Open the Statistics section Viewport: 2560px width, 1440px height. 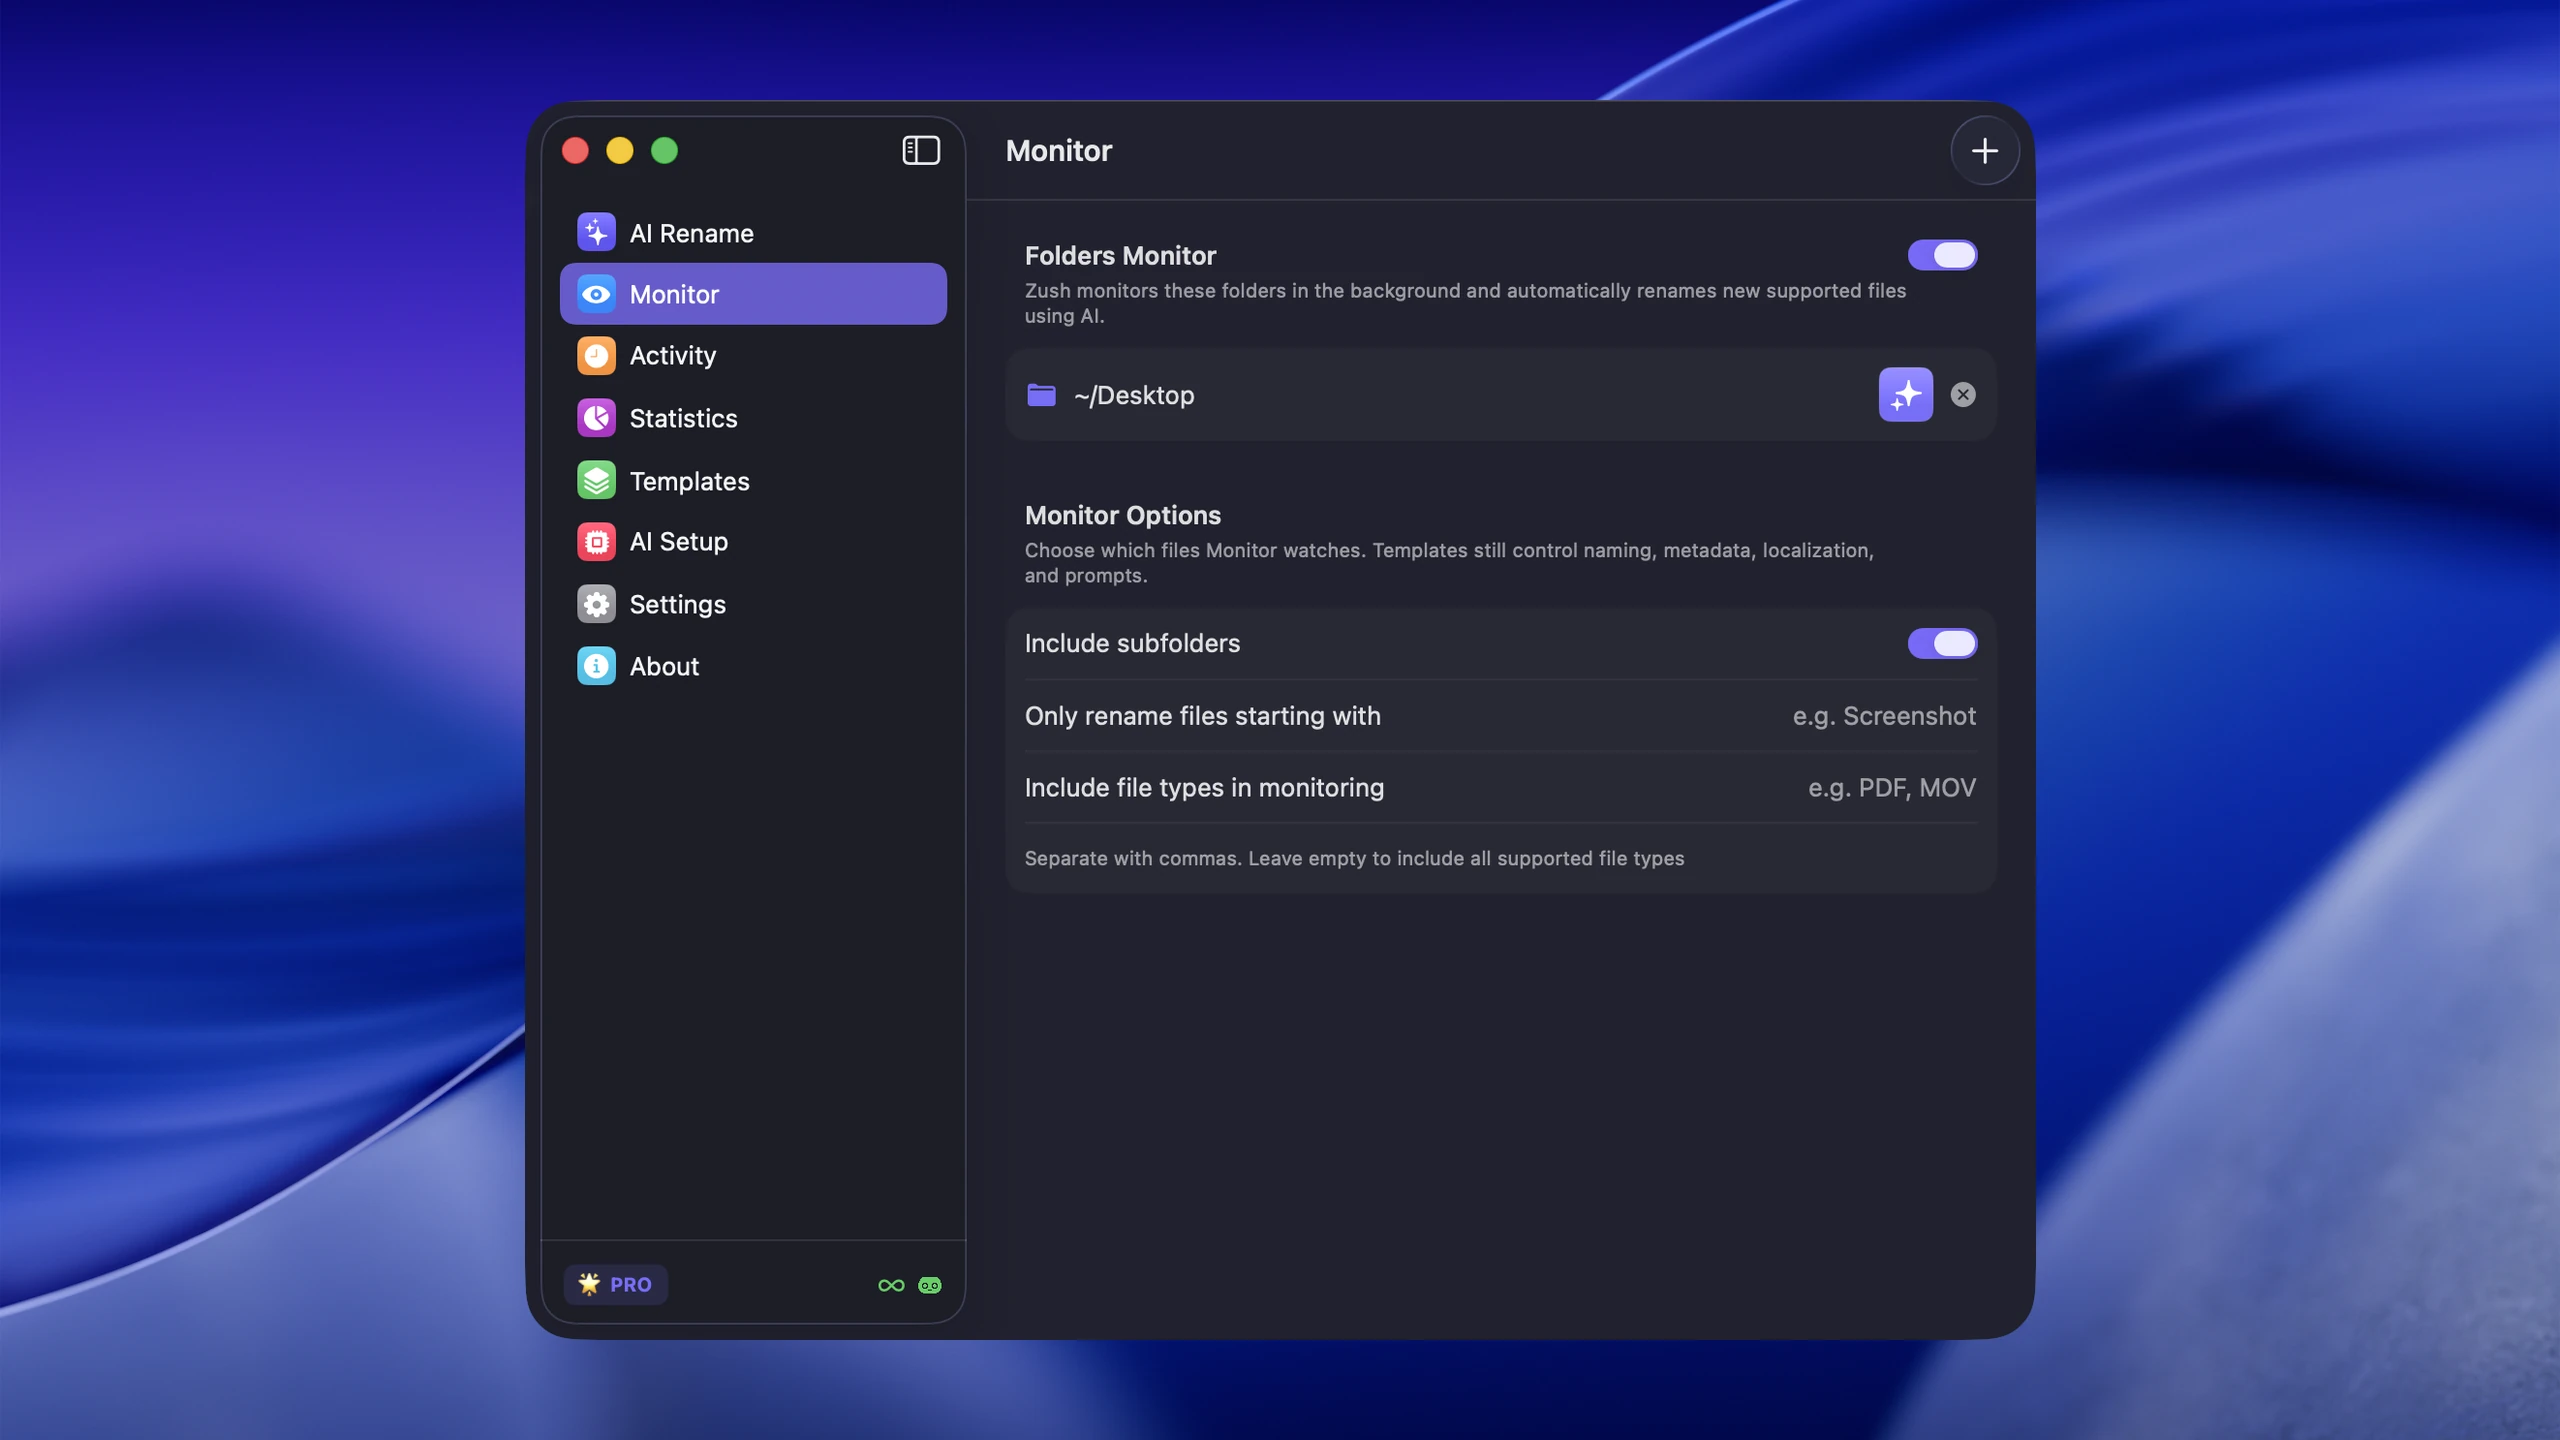[x=753, y=418]
